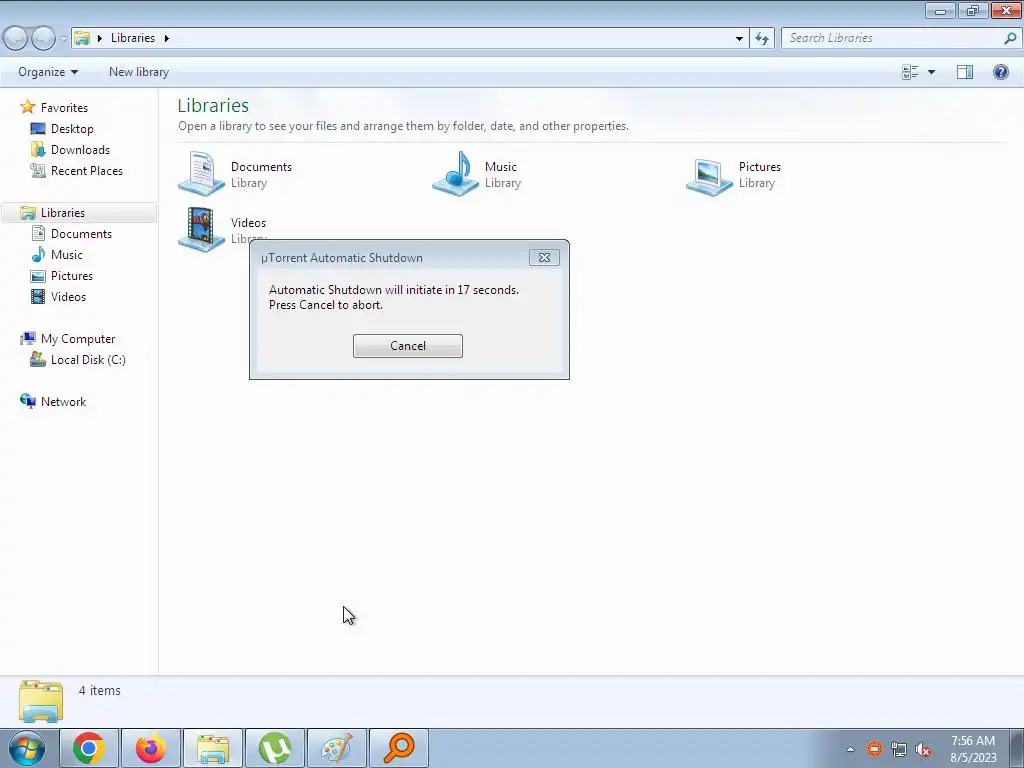Viewport: 1024px width, 768px height.
Task: Show hidden system tray icons
Action: 850,749
